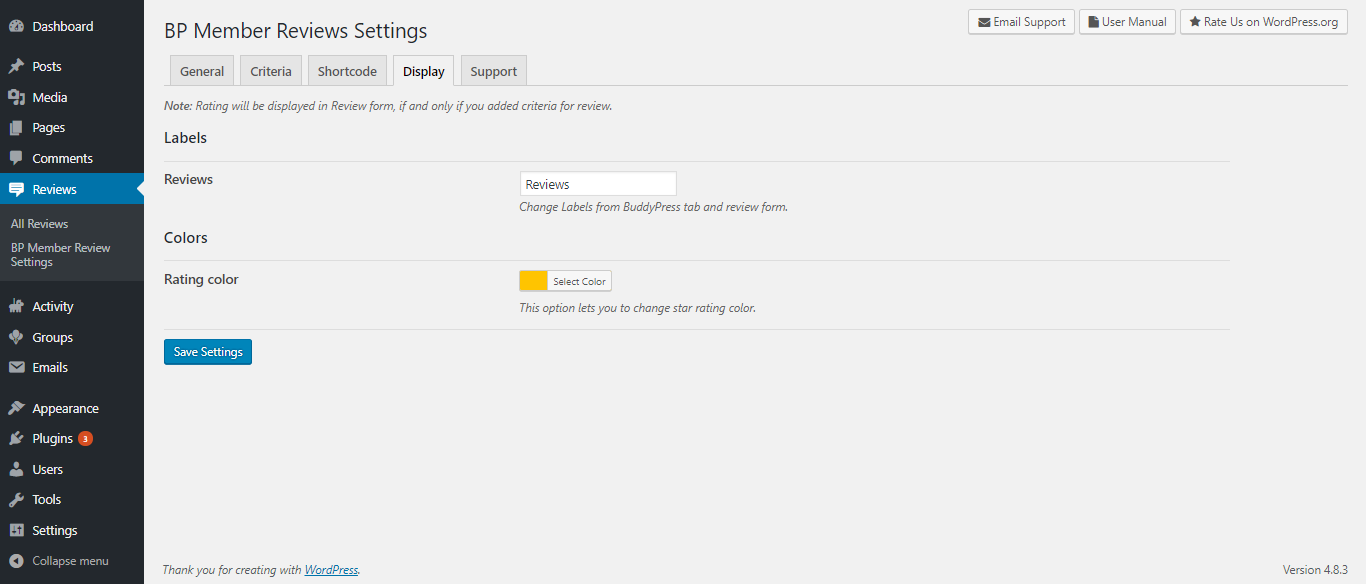Viewport: 1366px width, 584px height.
Task: Open the WordPress footer link
Action: pyautogui.click(x=331, y=570)
